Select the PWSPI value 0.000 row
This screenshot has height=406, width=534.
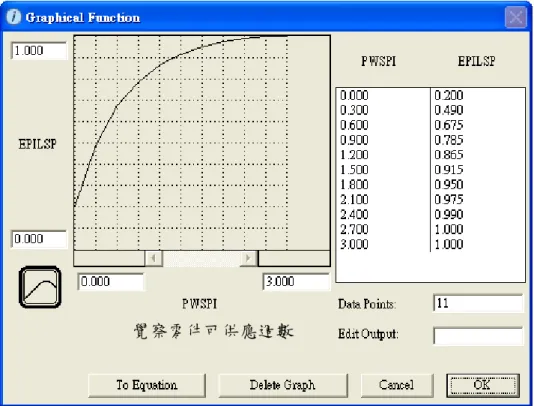(x=354, y=95)
